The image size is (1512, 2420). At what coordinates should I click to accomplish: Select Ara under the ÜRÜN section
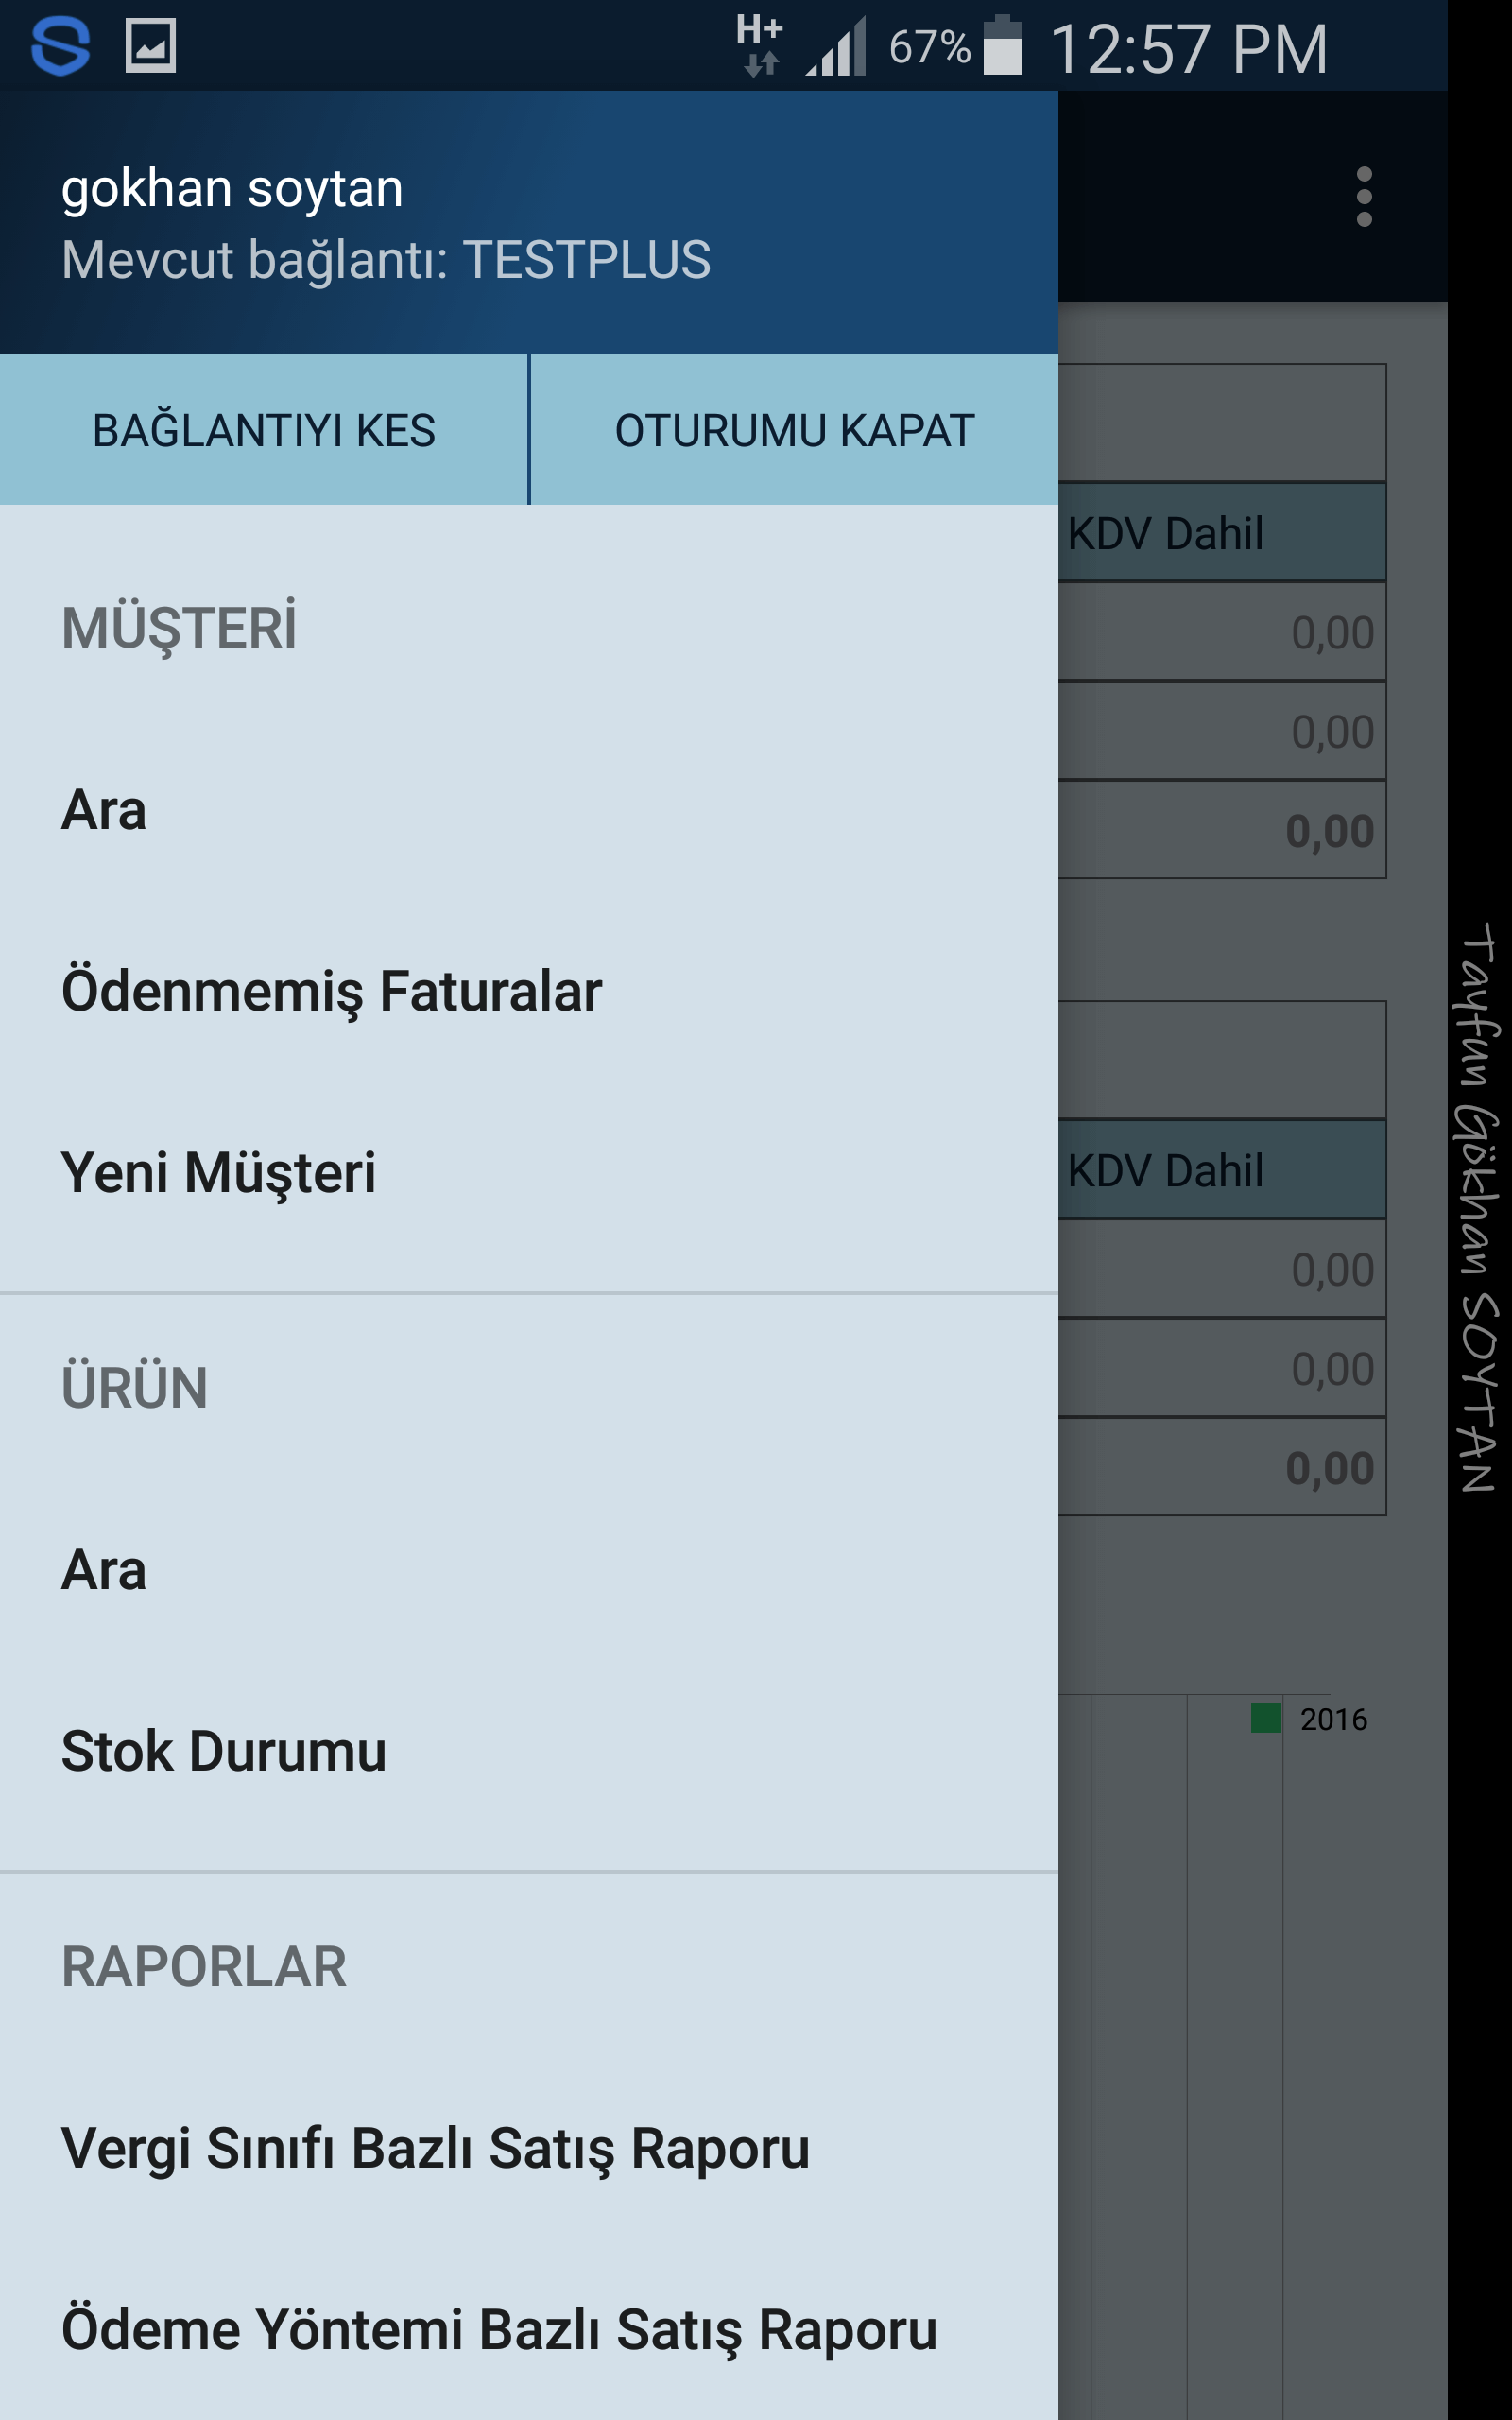(x=104, y=1570)
